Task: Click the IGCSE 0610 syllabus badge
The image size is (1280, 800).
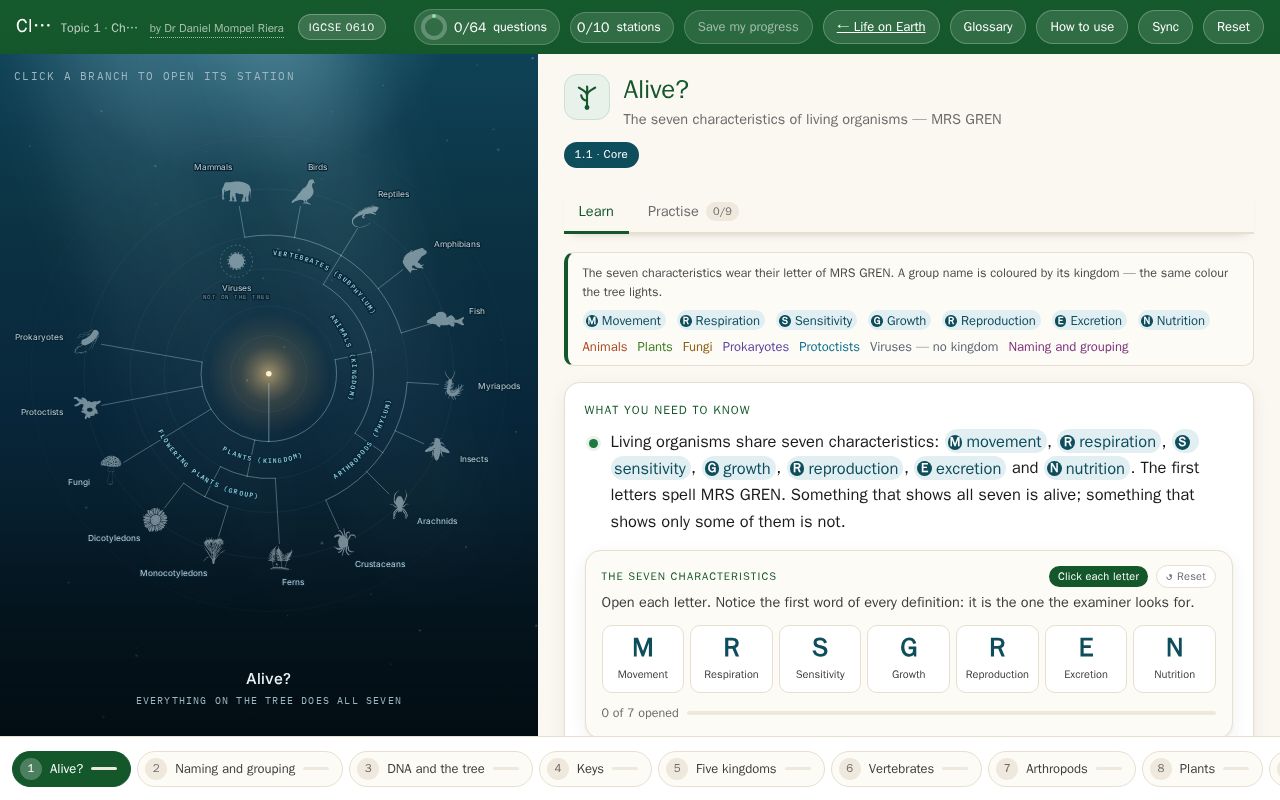Action: pyautogui.click(x=341, y=27)
